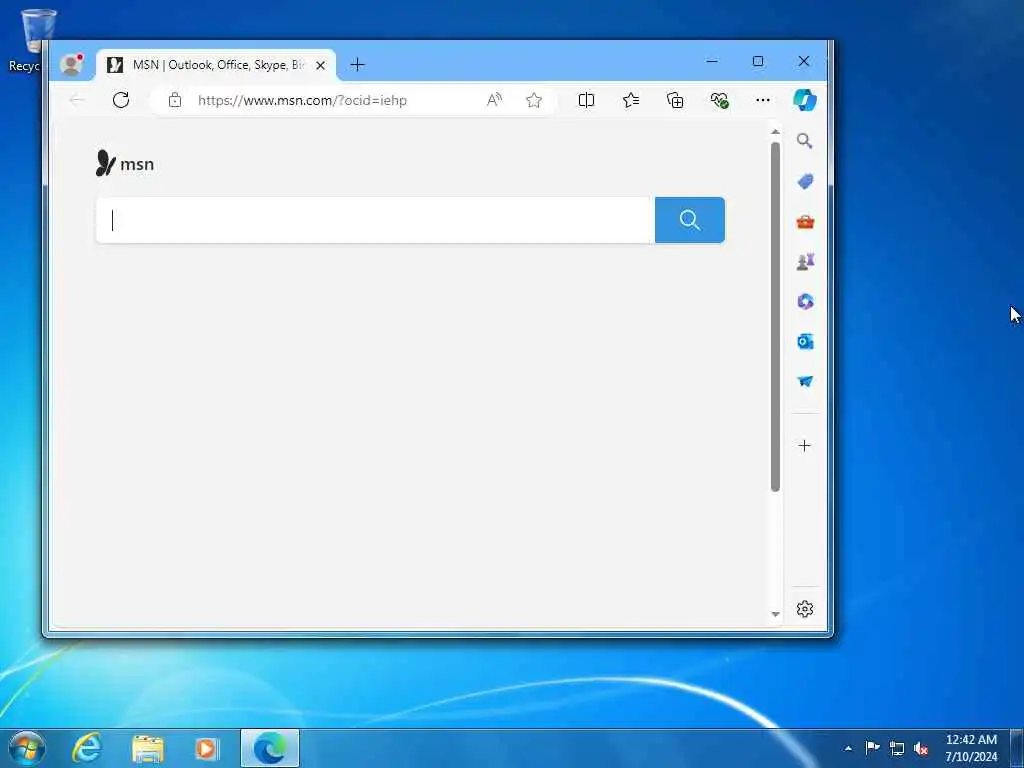Image resolution: width=1024 pixels, height=768 pixels.
Task: Click the blue search button
Action: [690, 220]
